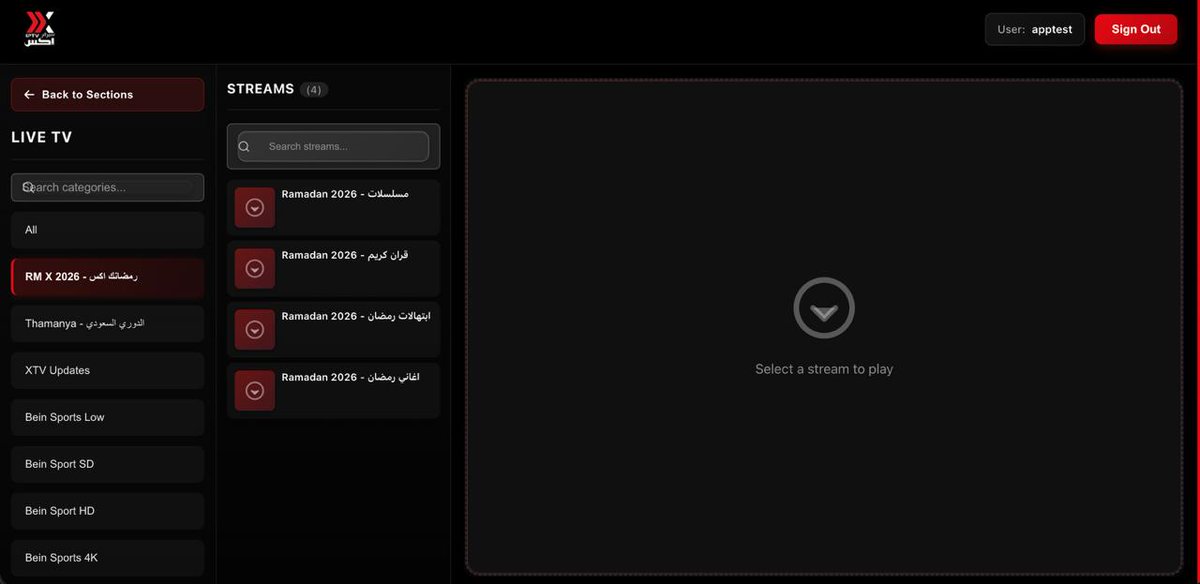Image resolution: width=1200 pixels, height=584 pixels.
Task: Choose the Bein Sport SD category
Action: coord(108,465)
